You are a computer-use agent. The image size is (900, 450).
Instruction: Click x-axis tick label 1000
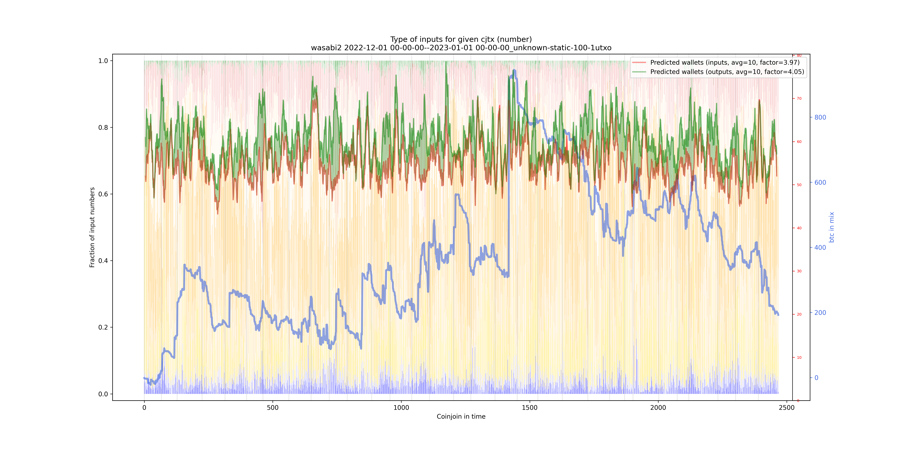pyautogui.click(x=401, y=408)
